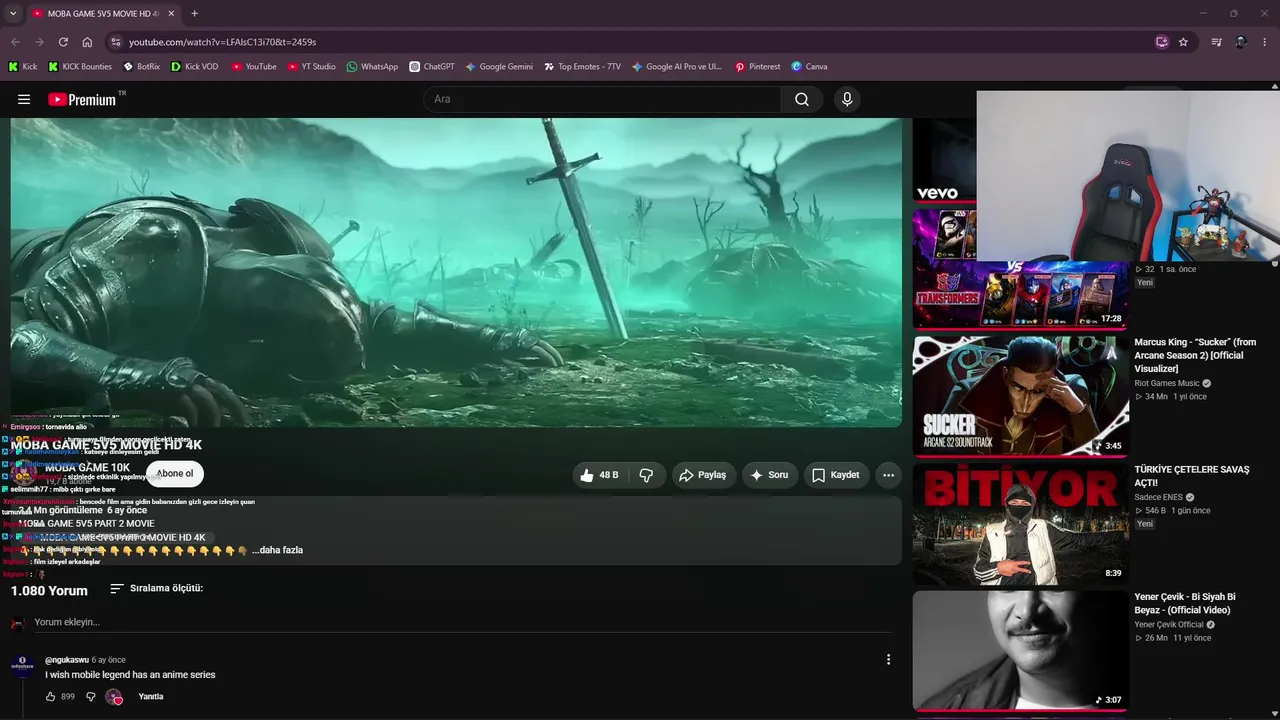Open 'Yener Çevik - Bi Siyah Bi Beyaz' title
This screenshot has height=720, width=1280.
1185,603
